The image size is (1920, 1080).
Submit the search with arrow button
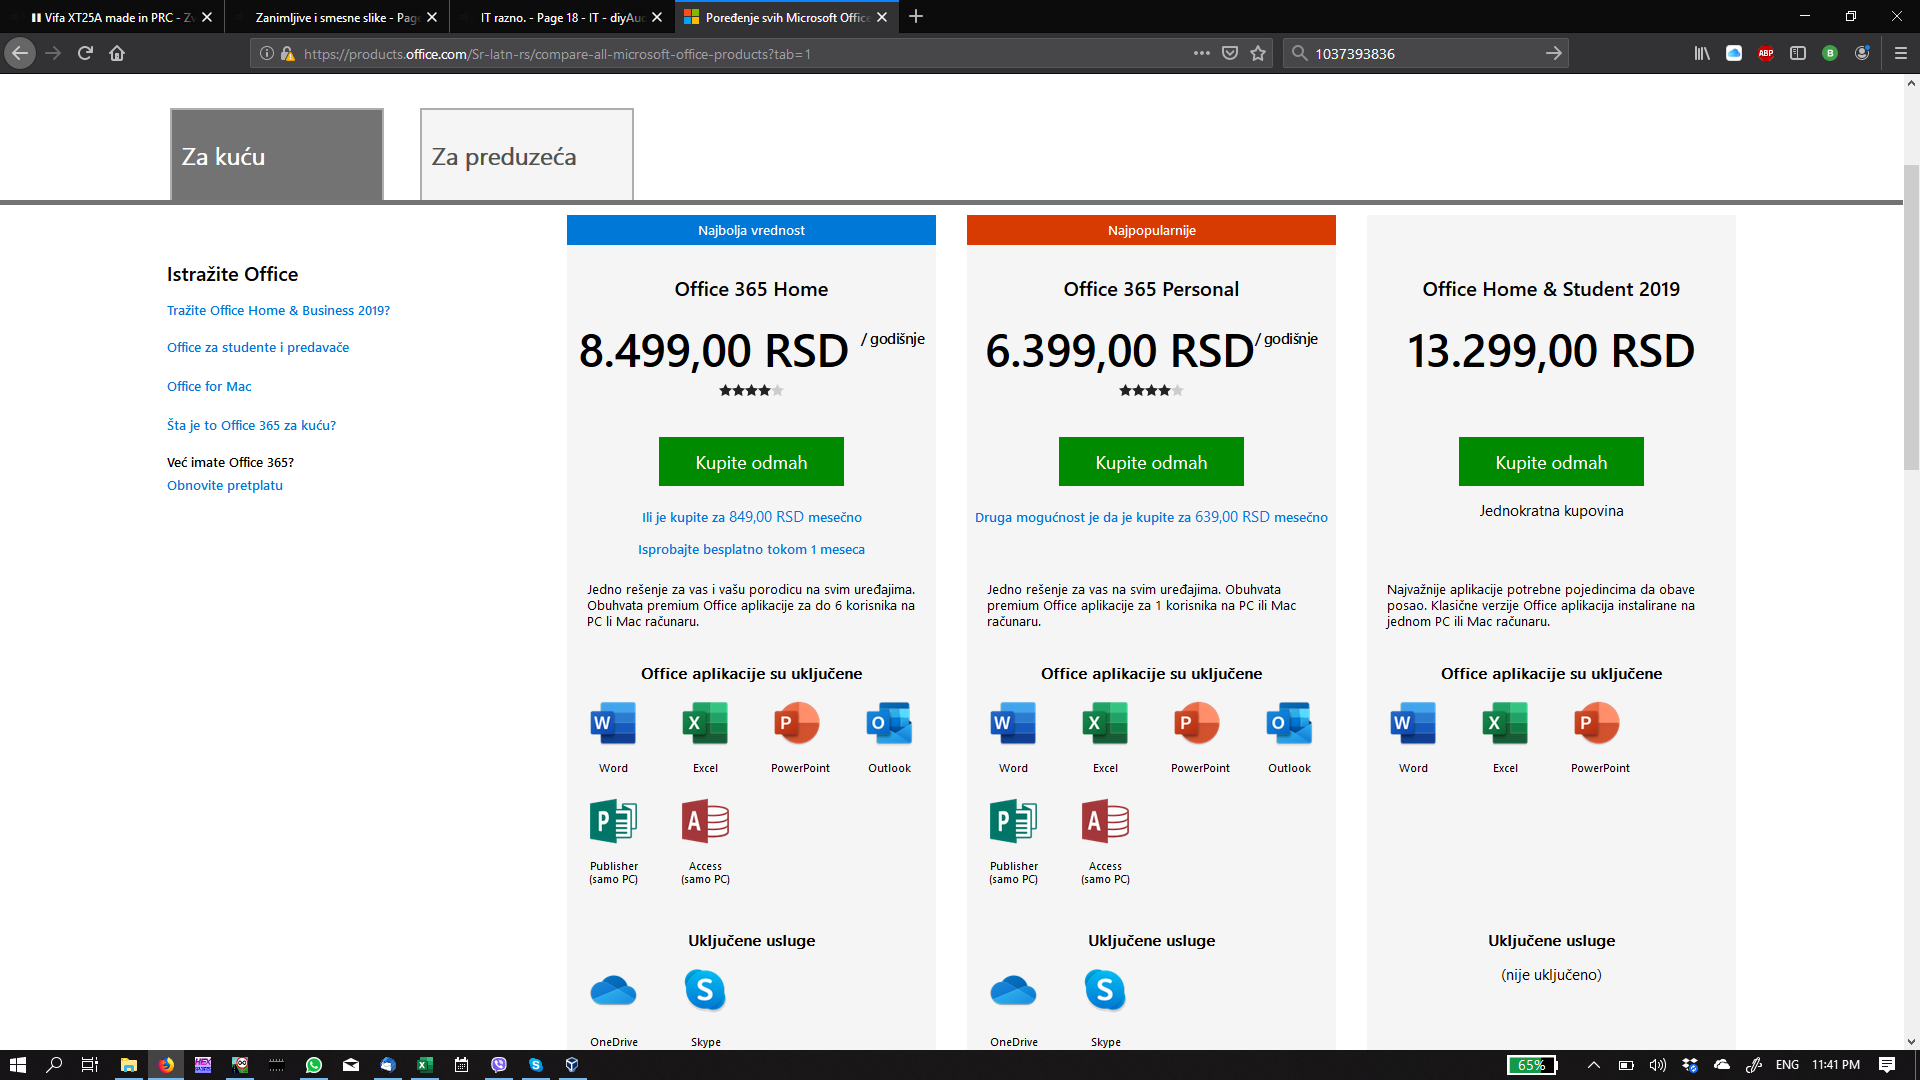coord(1553,53)
